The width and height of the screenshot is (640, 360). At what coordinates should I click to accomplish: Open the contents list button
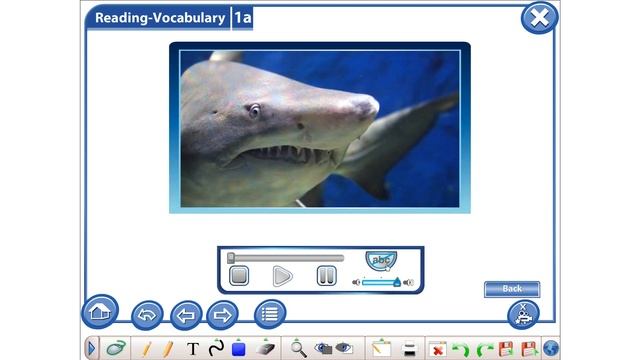(x=270, y=314)
